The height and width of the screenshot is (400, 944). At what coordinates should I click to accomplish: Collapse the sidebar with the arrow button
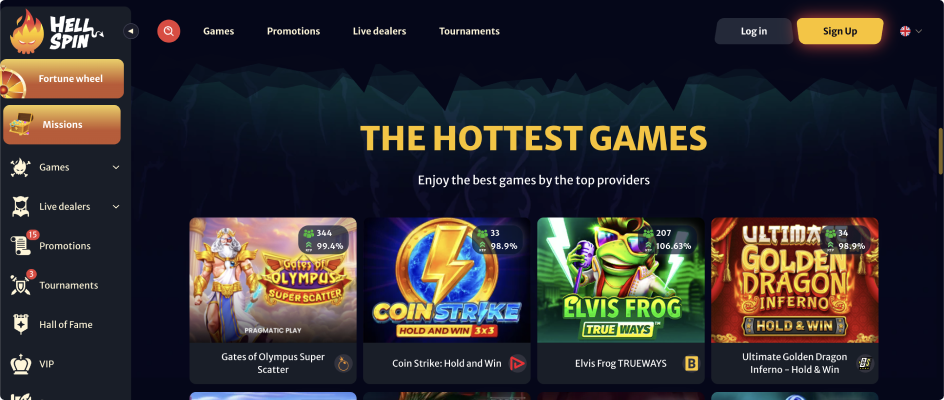click(x=131, y=31)
